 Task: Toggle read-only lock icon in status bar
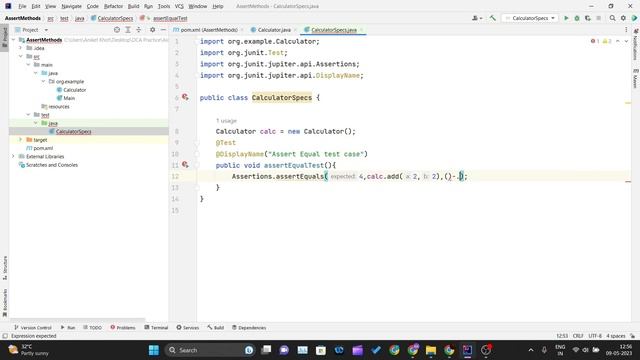coord(632,336)
